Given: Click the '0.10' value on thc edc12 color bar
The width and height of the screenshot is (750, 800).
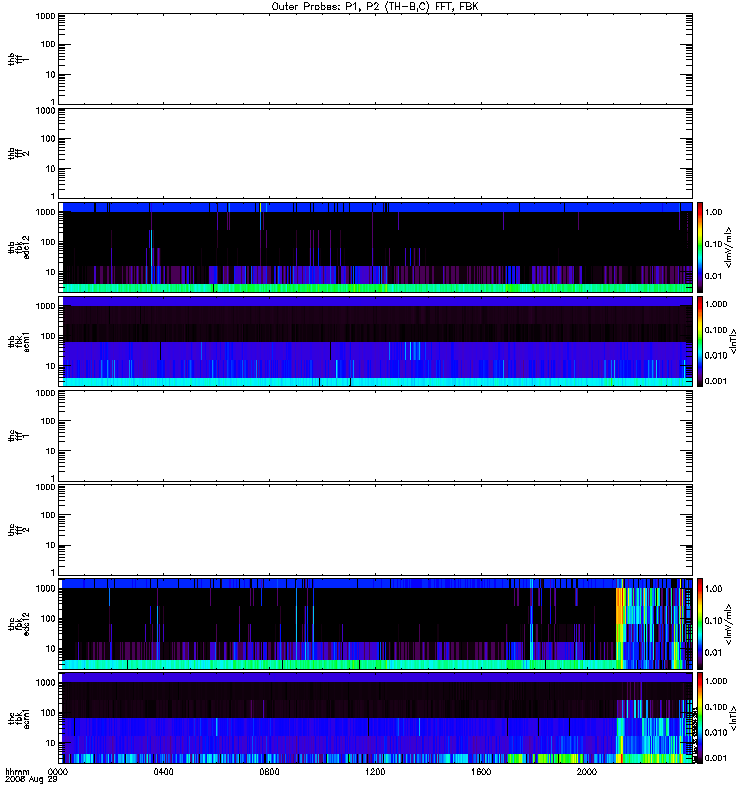Looking at the screenshot, I should [x=713, y=620].
